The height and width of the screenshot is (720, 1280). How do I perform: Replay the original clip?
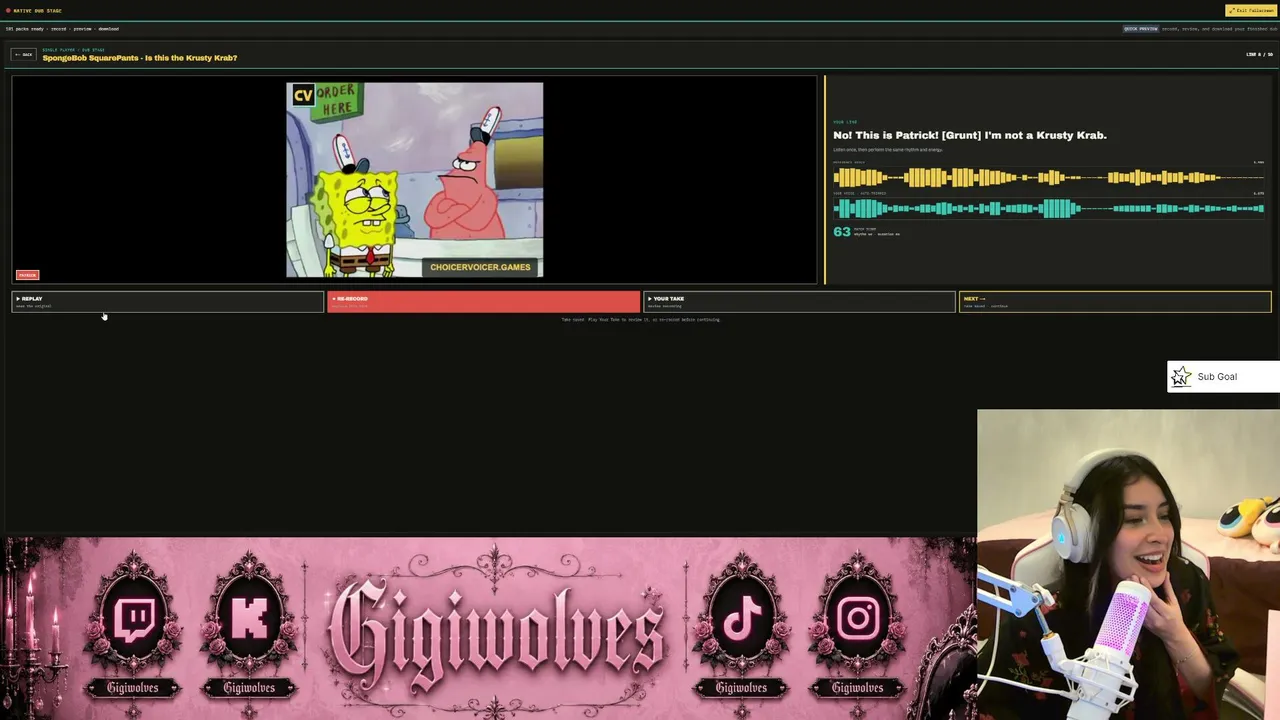[x=168, y=301]
